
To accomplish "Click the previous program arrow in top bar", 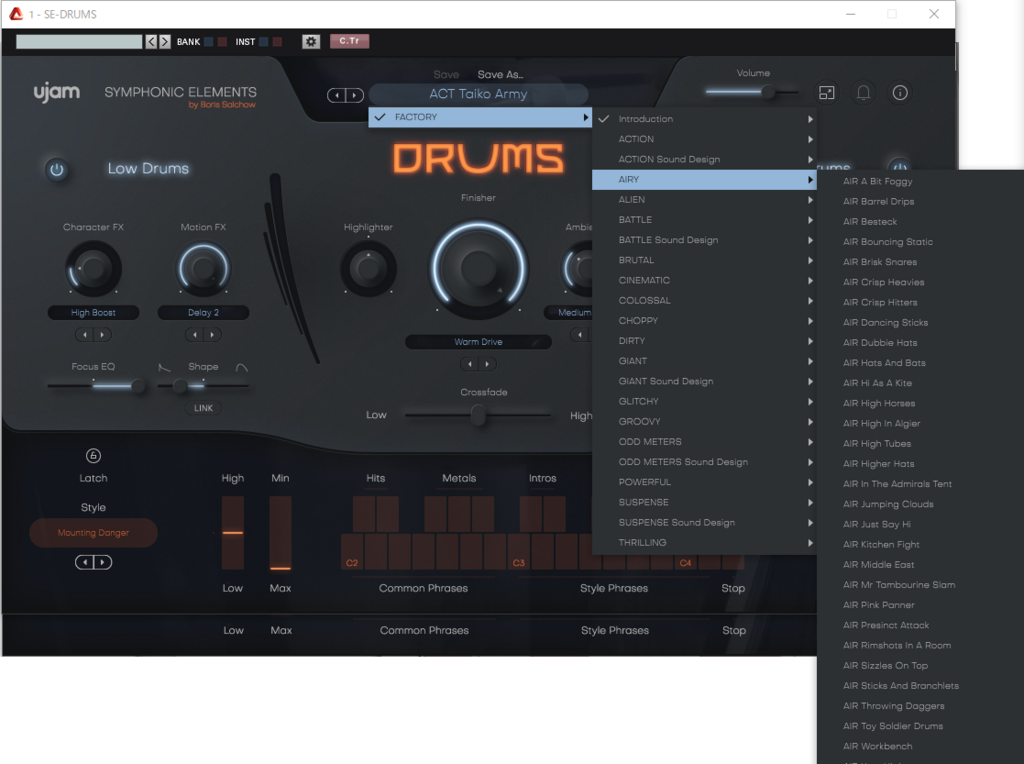I will pyautogui.click(x=152, y=41).
